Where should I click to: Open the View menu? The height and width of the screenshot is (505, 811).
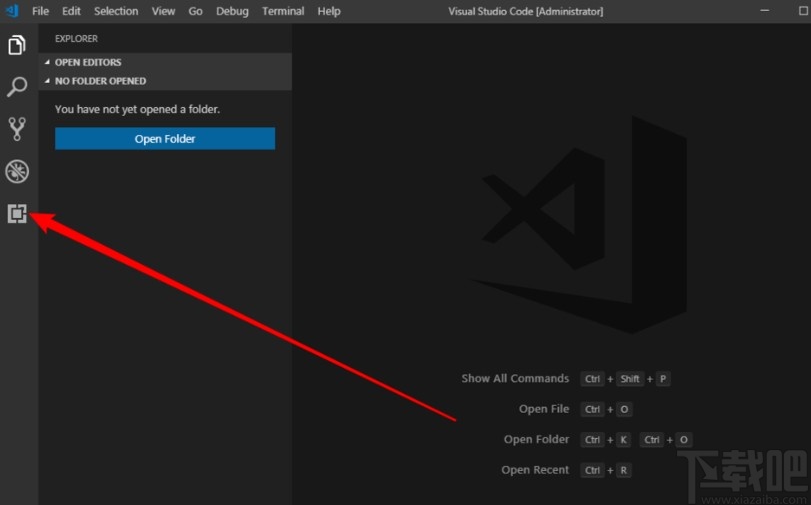pyautogui.click(x=163, y=11)
